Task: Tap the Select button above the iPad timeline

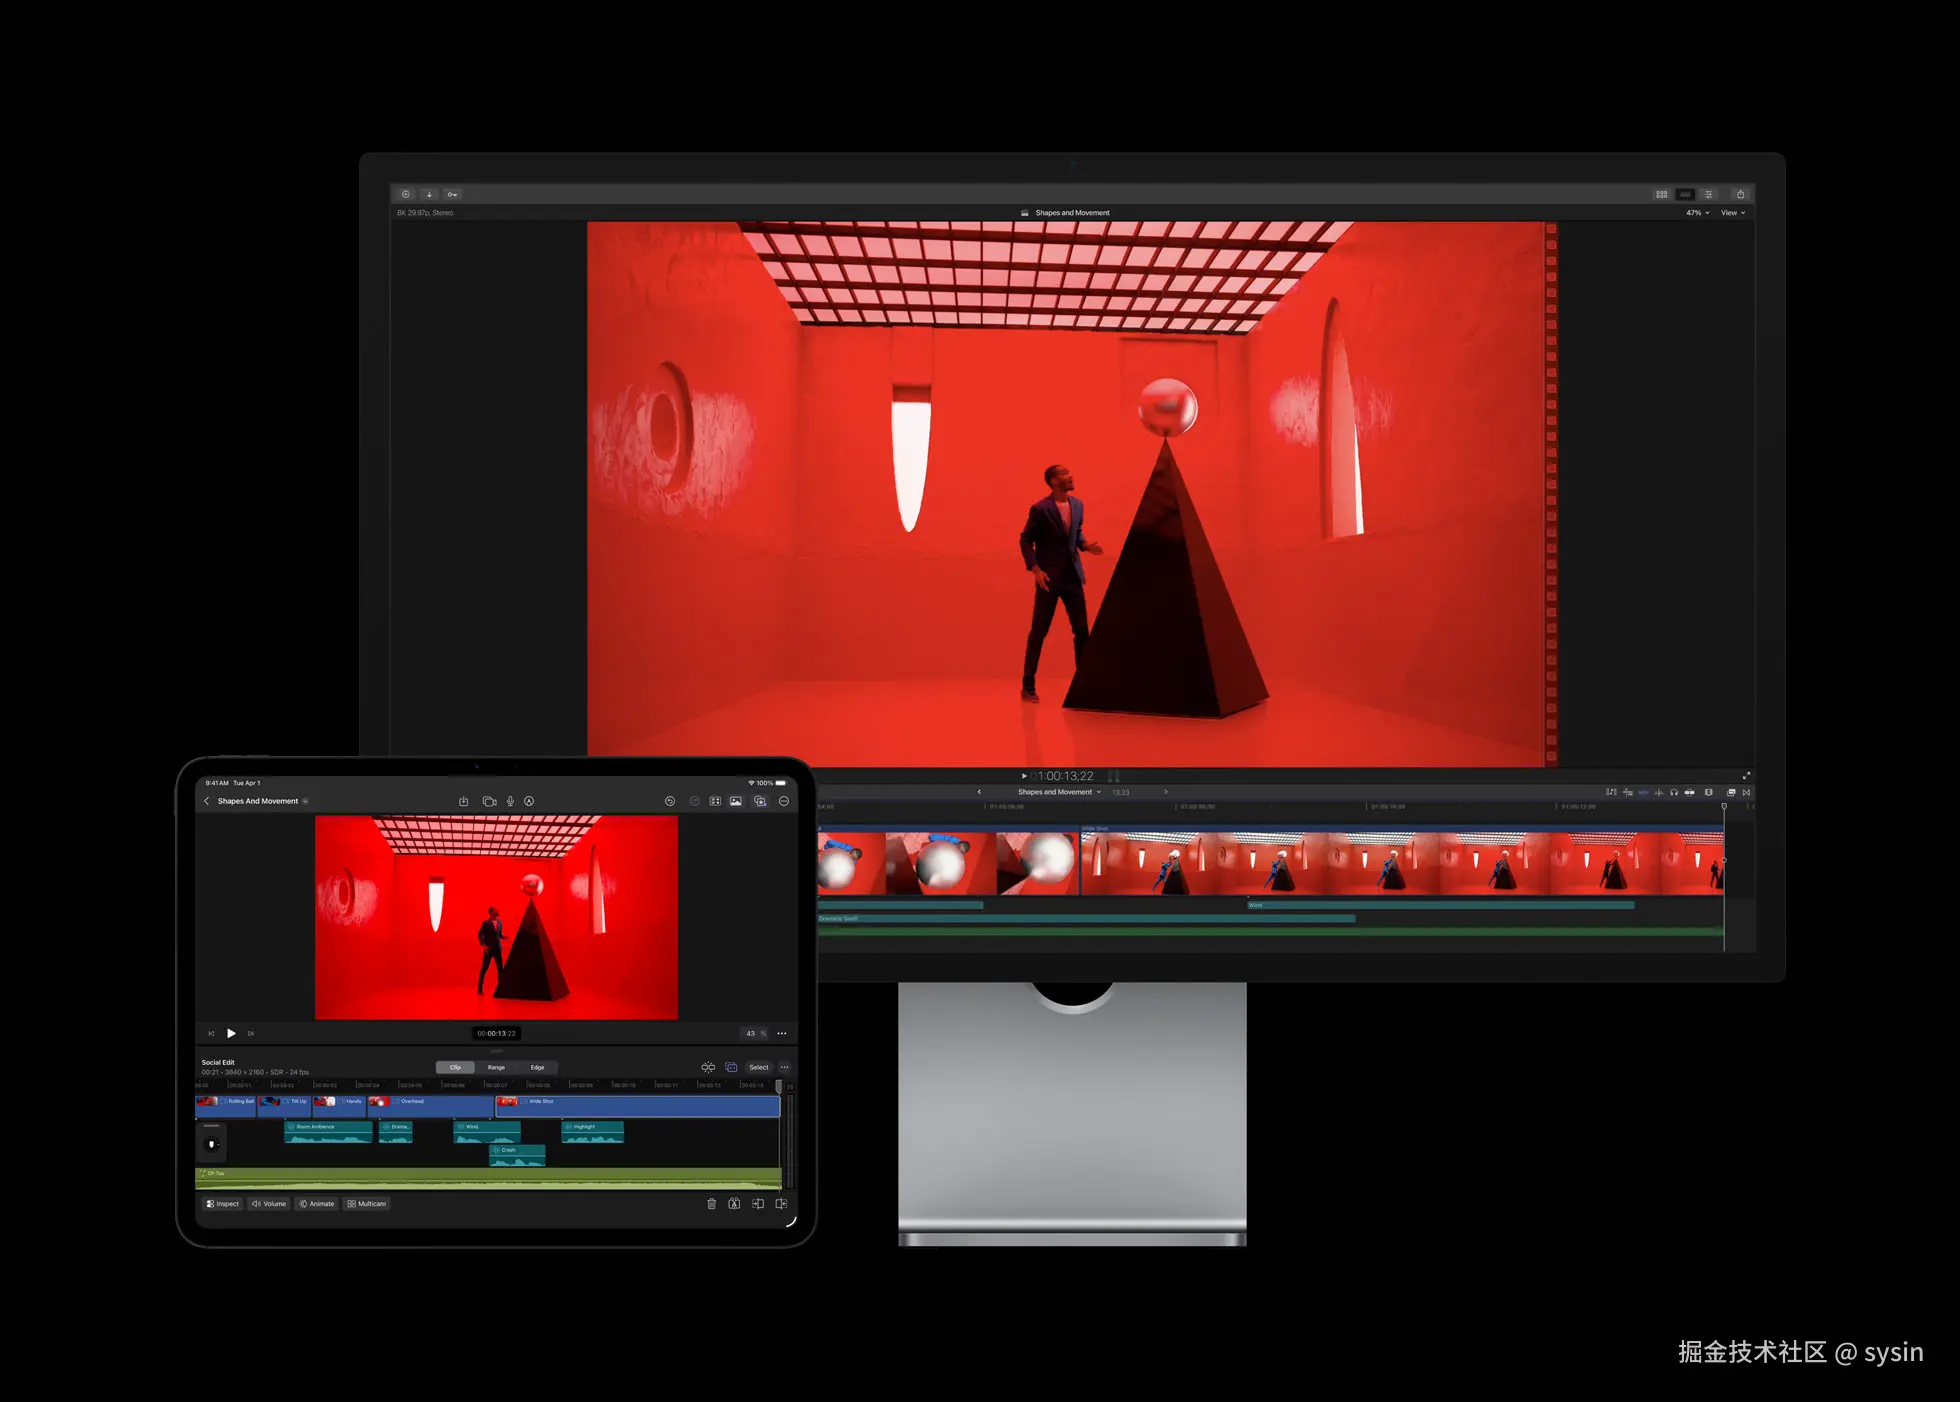Action: (758, 1067)
